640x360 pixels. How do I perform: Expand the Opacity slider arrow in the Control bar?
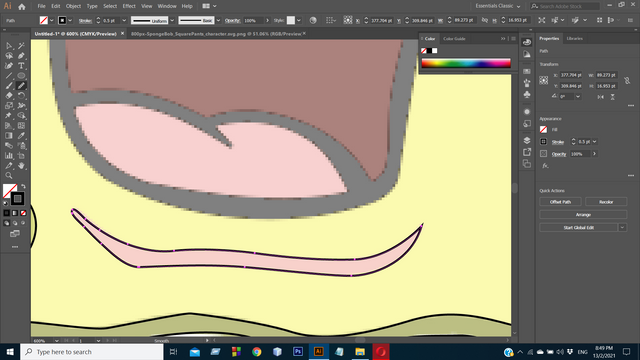click(267, 20)
